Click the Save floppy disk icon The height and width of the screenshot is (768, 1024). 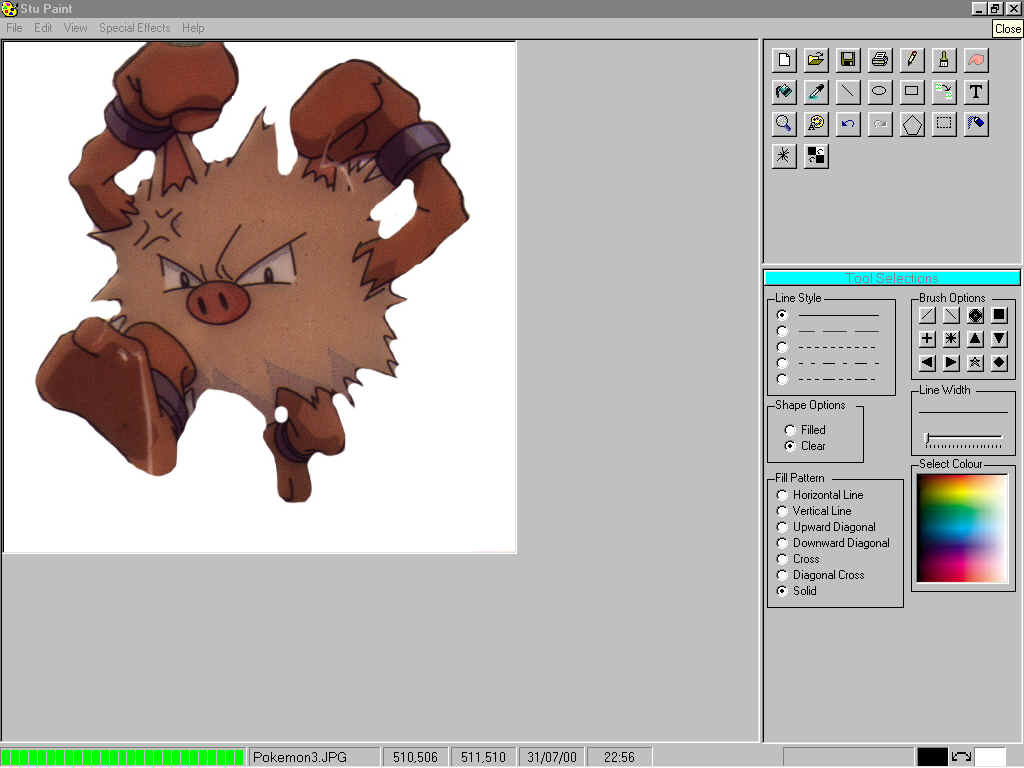(848, 60)
